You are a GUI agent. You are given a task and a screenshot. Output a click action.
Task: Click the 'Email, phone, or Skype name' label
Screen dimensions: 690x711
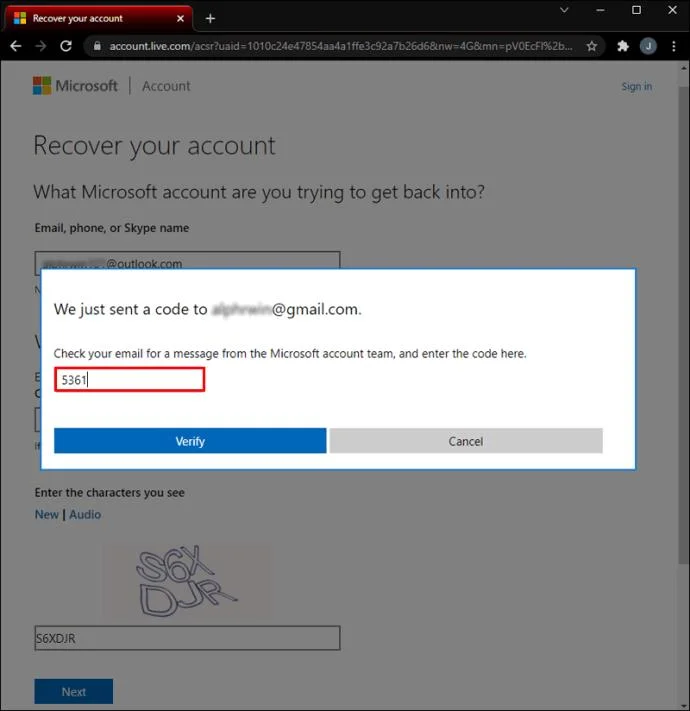[x=112, y=228]
